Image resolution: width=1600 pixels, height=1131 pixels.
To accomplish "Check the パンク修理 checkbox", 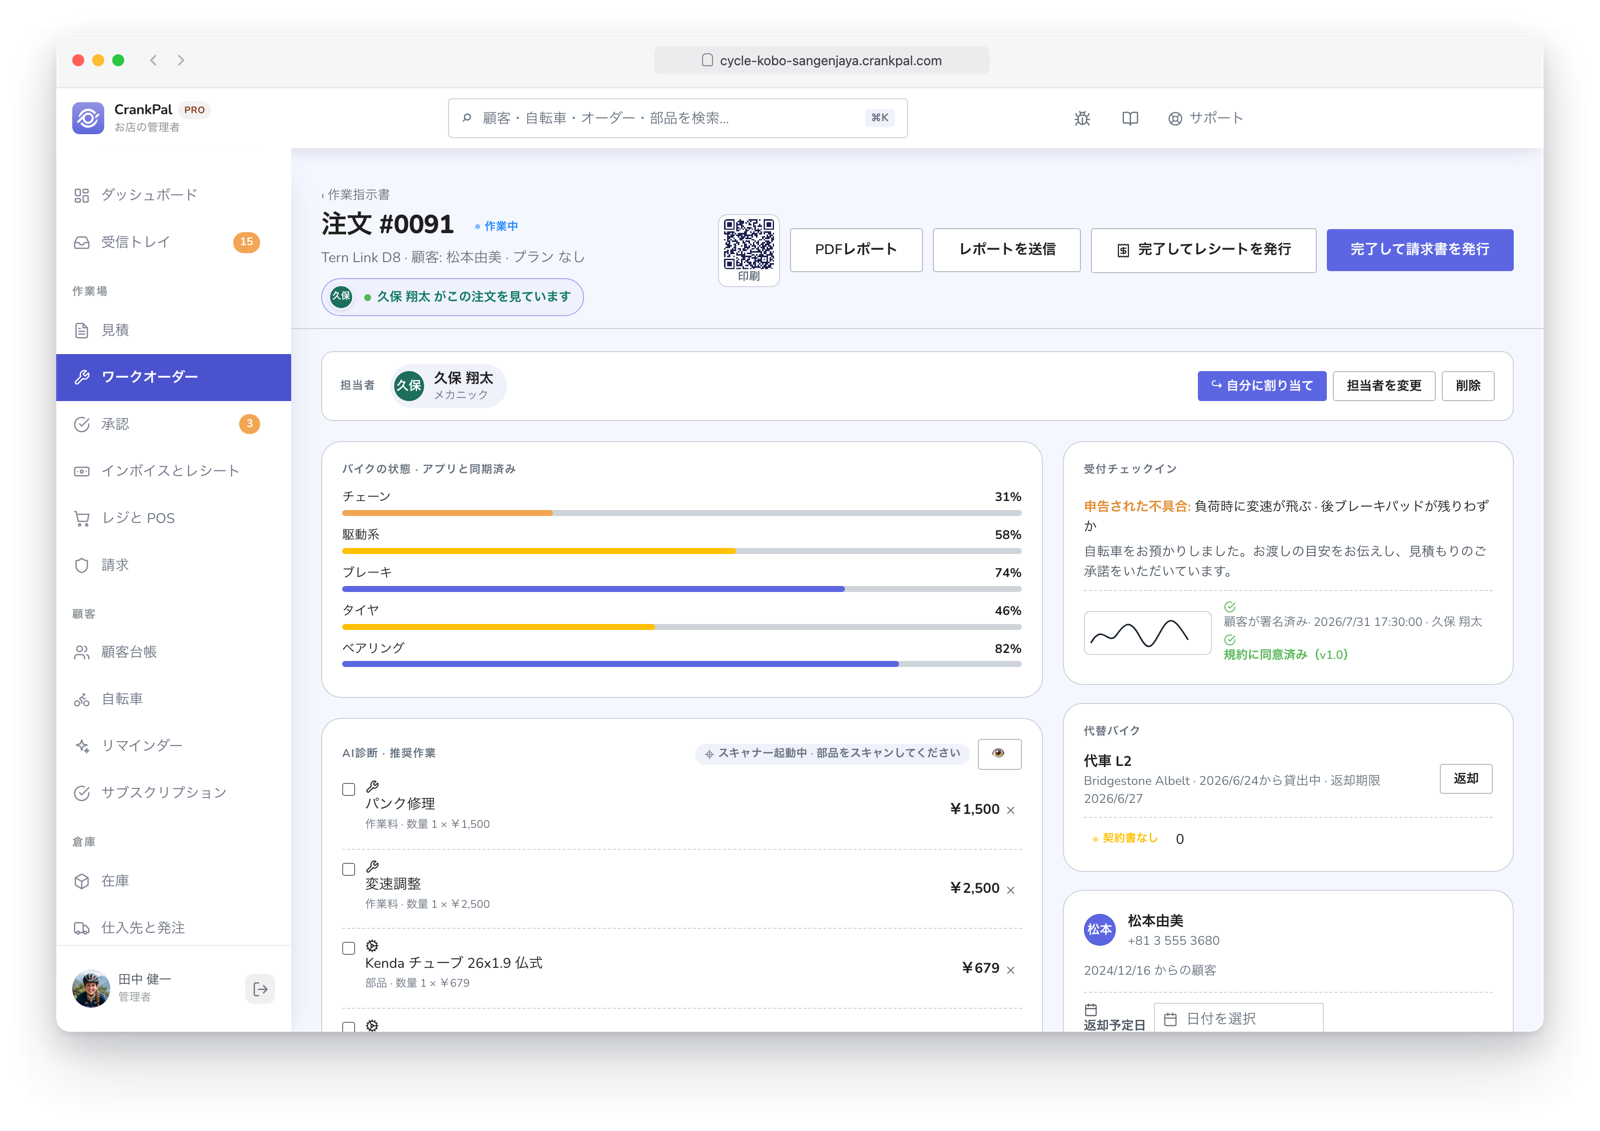I will [348, 789].
